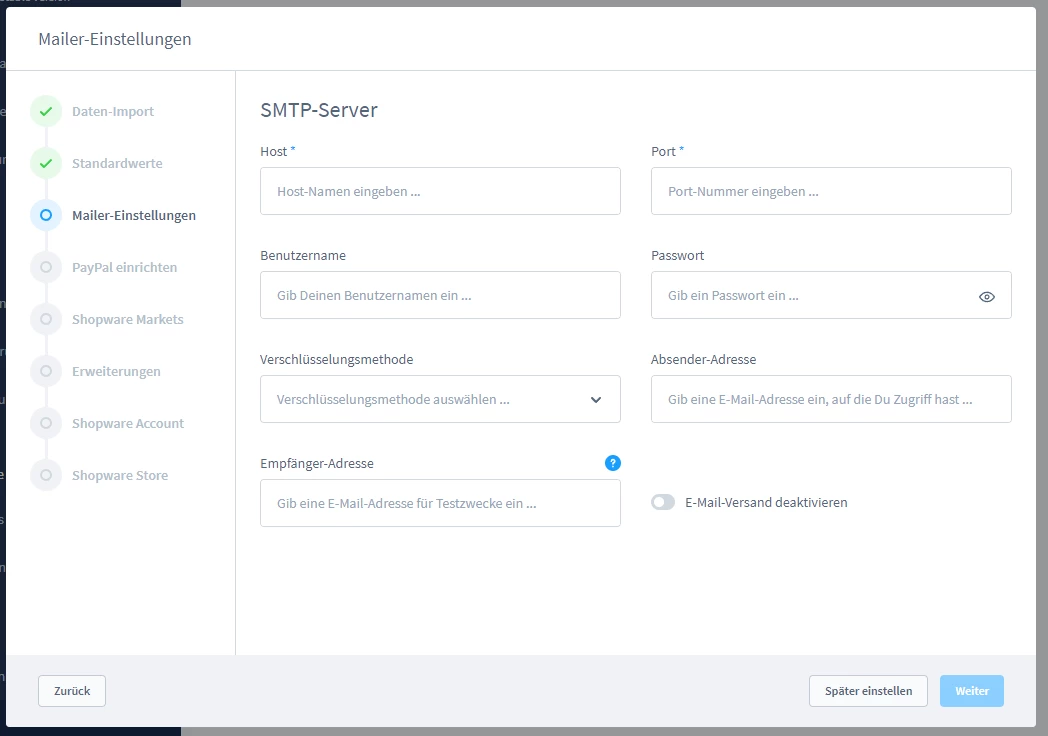Click the Später einstellen button

tap(868, 691)
